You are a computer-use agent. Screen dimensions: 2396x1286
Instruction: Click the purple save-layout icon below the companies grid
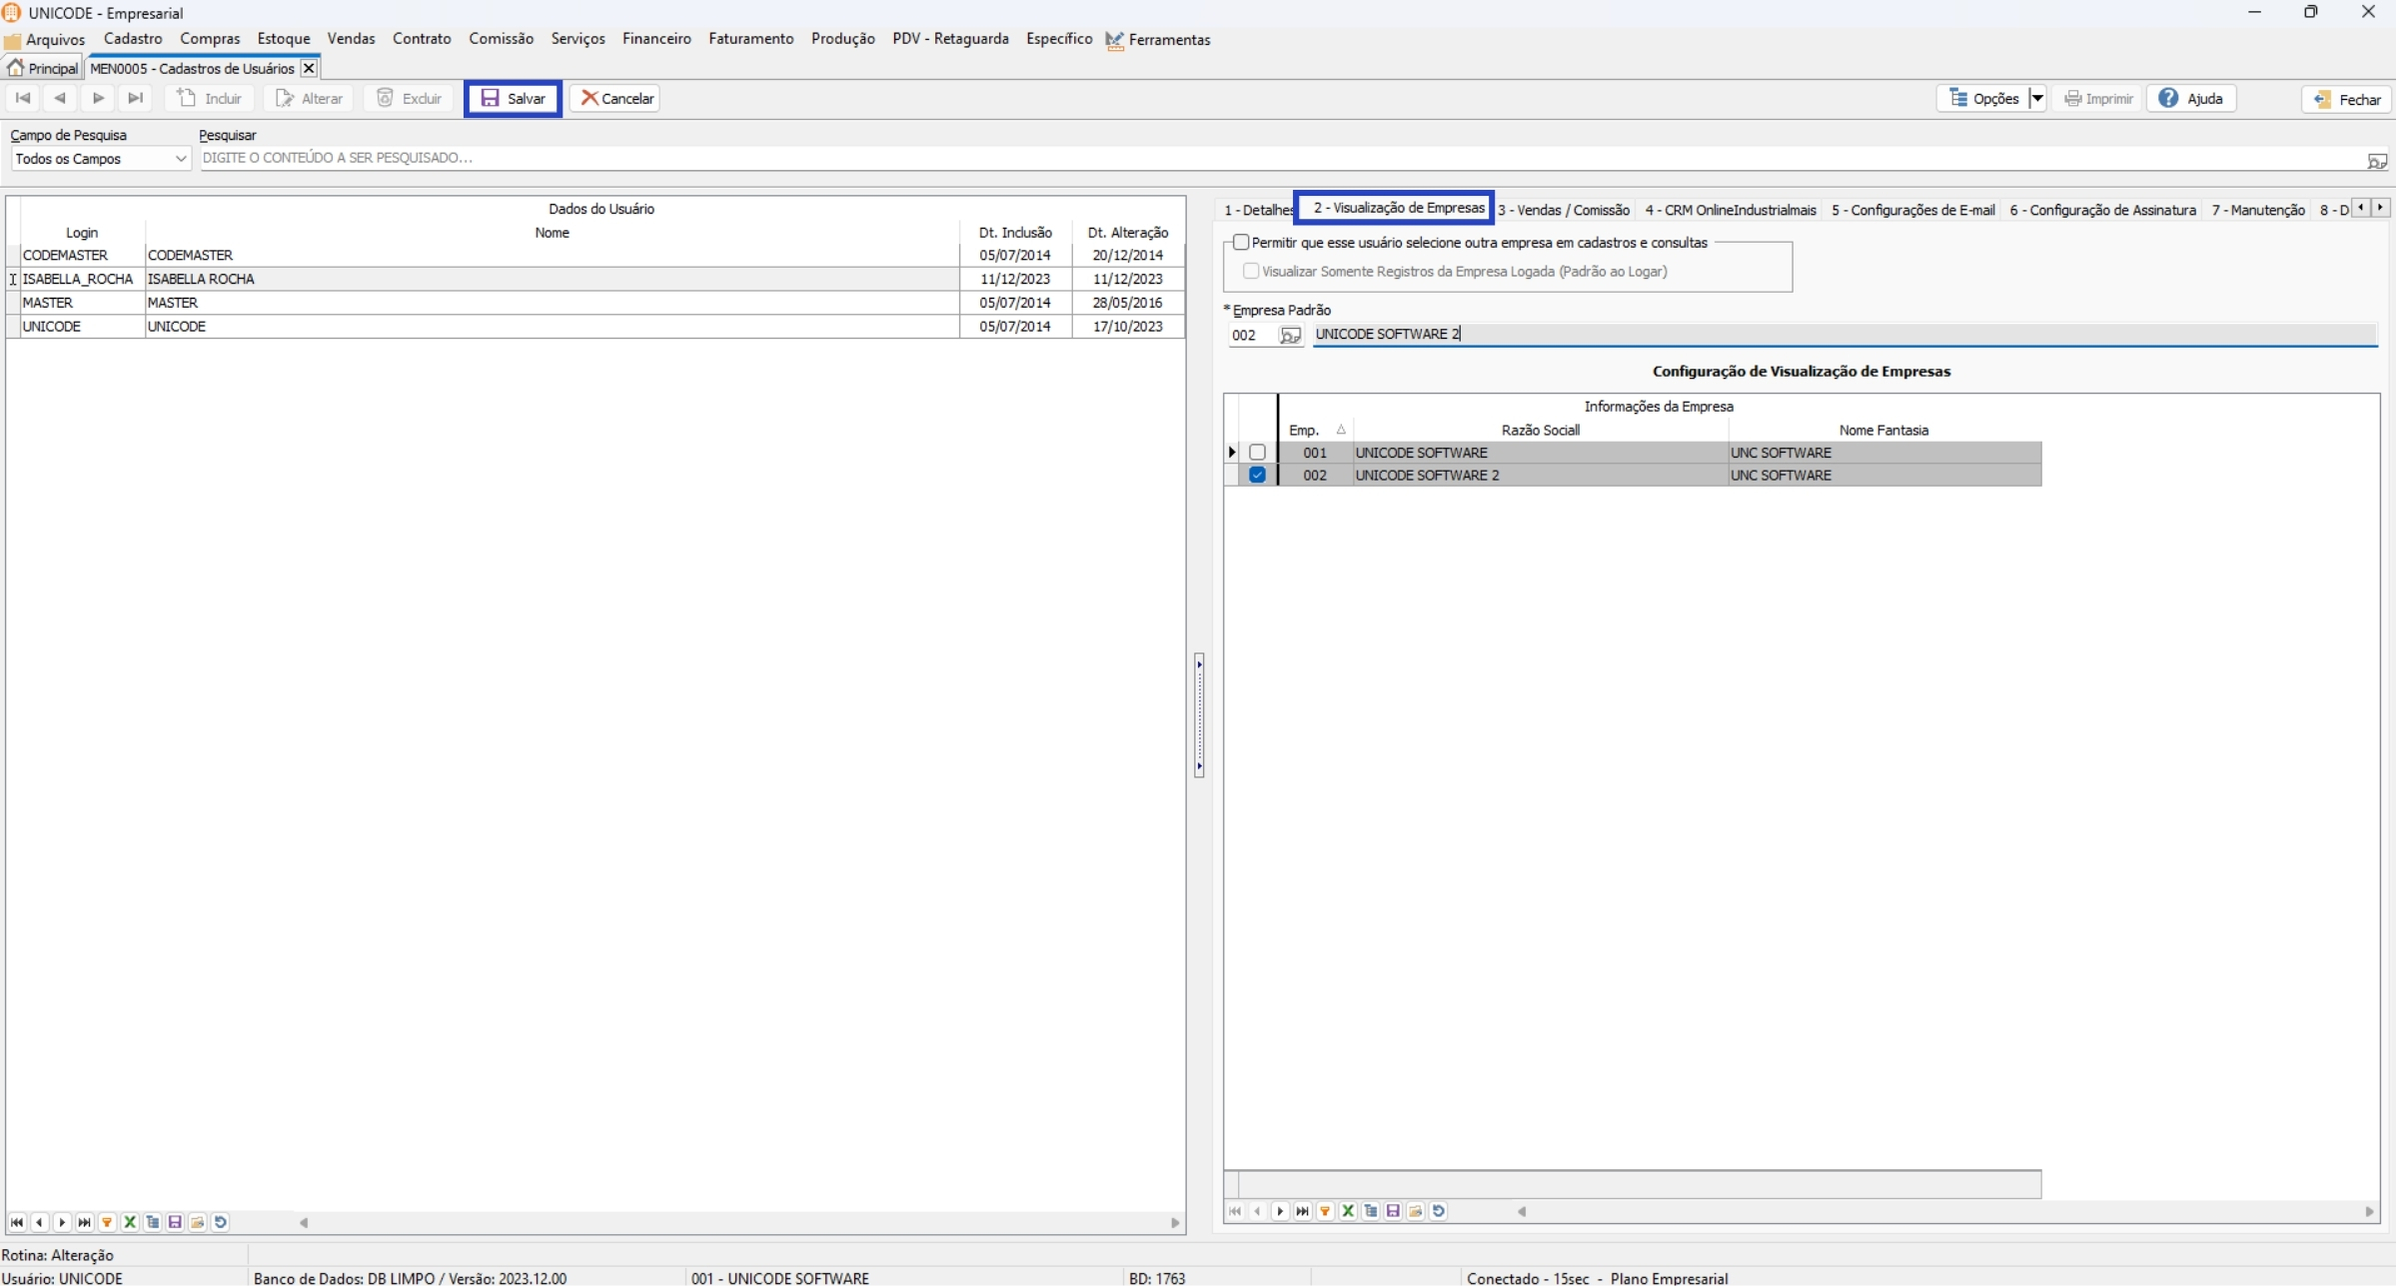click(x=1393, y=1211)
